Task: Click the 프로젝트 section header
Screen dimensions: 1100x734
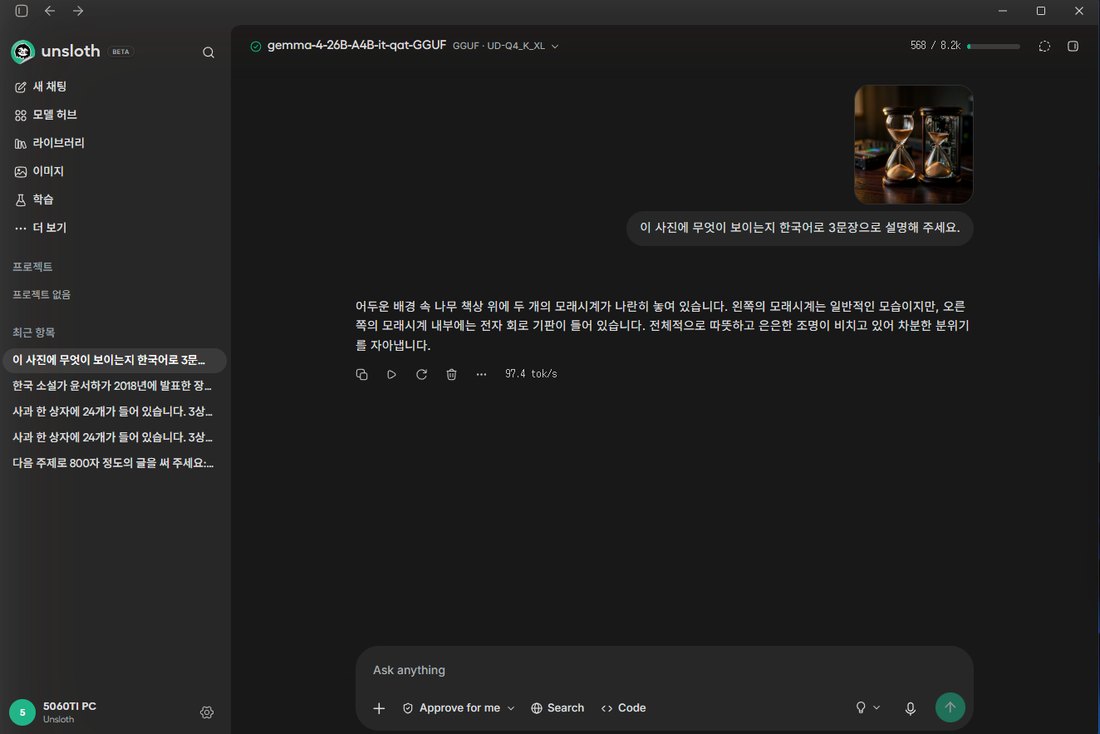Action: coord(32,267)
